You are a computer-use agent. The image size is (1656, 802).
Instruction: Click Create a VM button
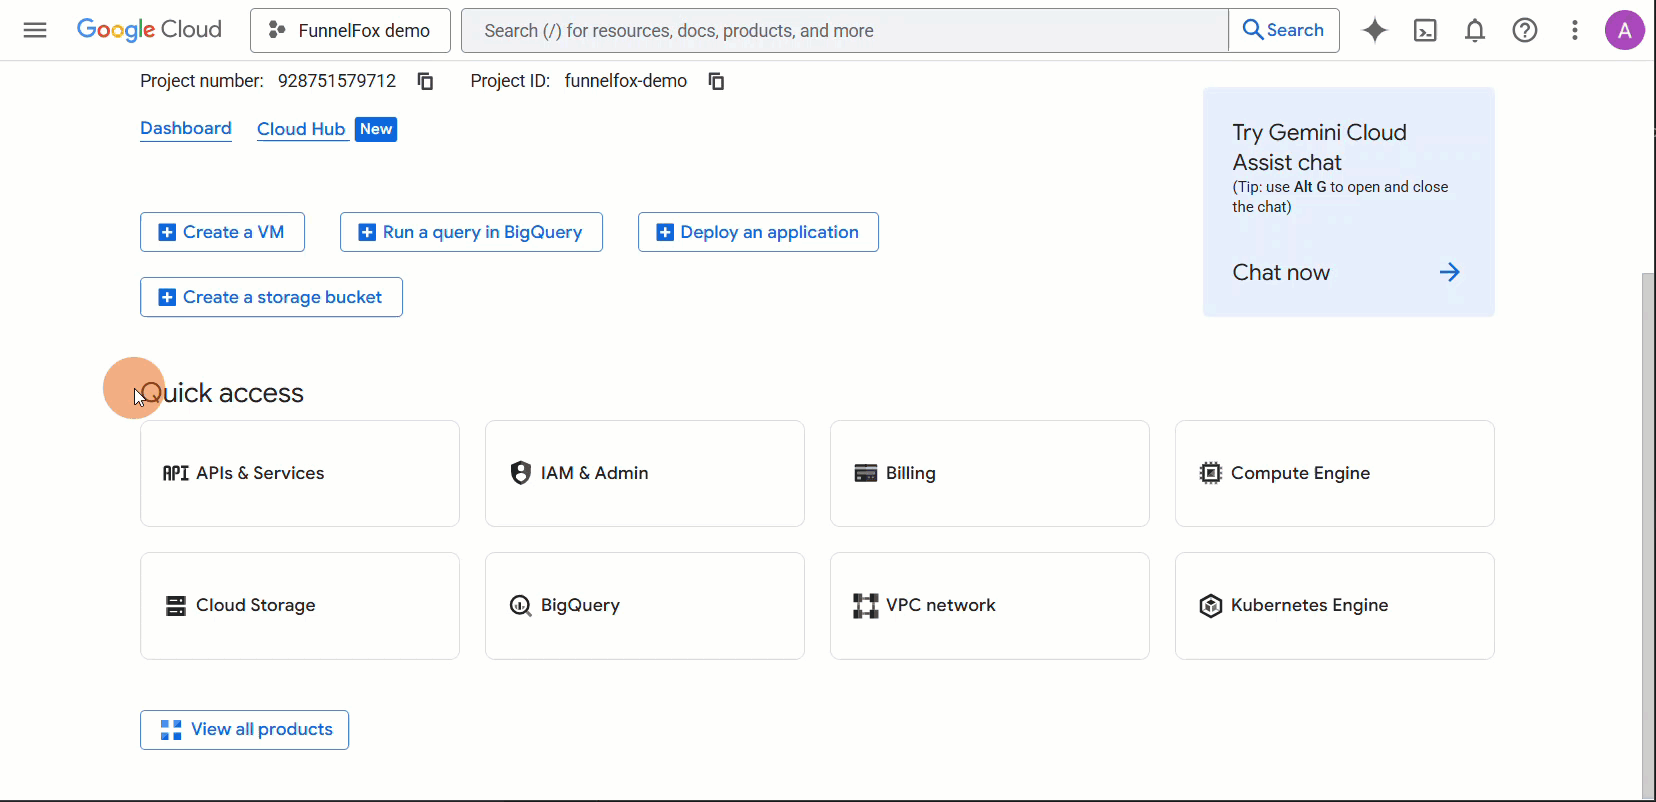click(222, 232)
